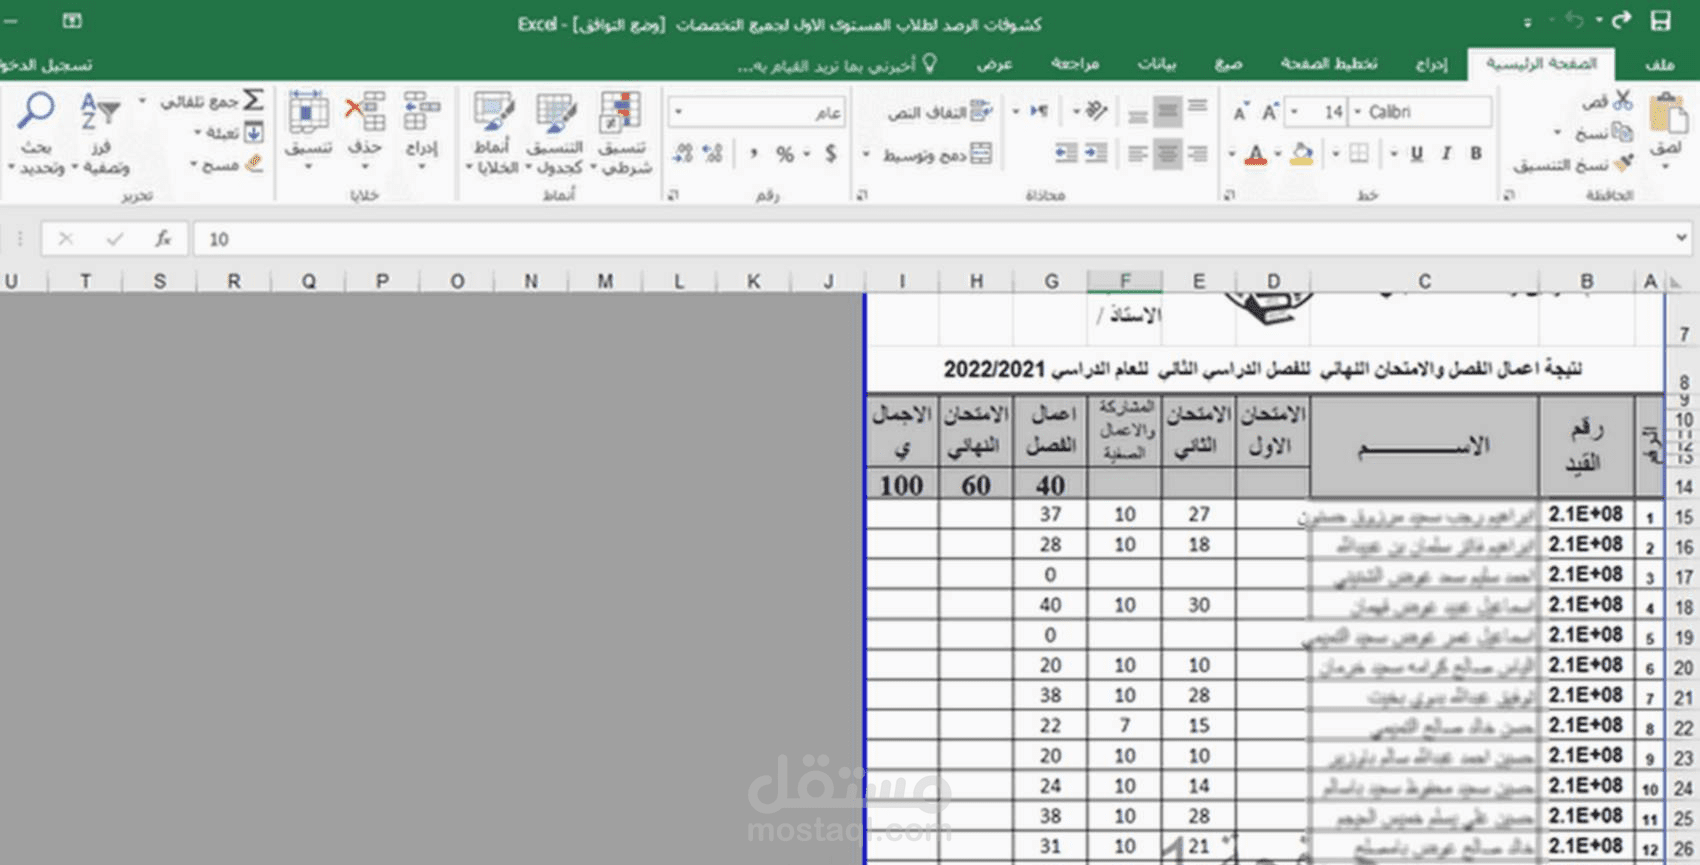The height and width of the screenshot is (865, 1700).
Task: Apply the red Font Color
Action: click(x=1256, y=153)
